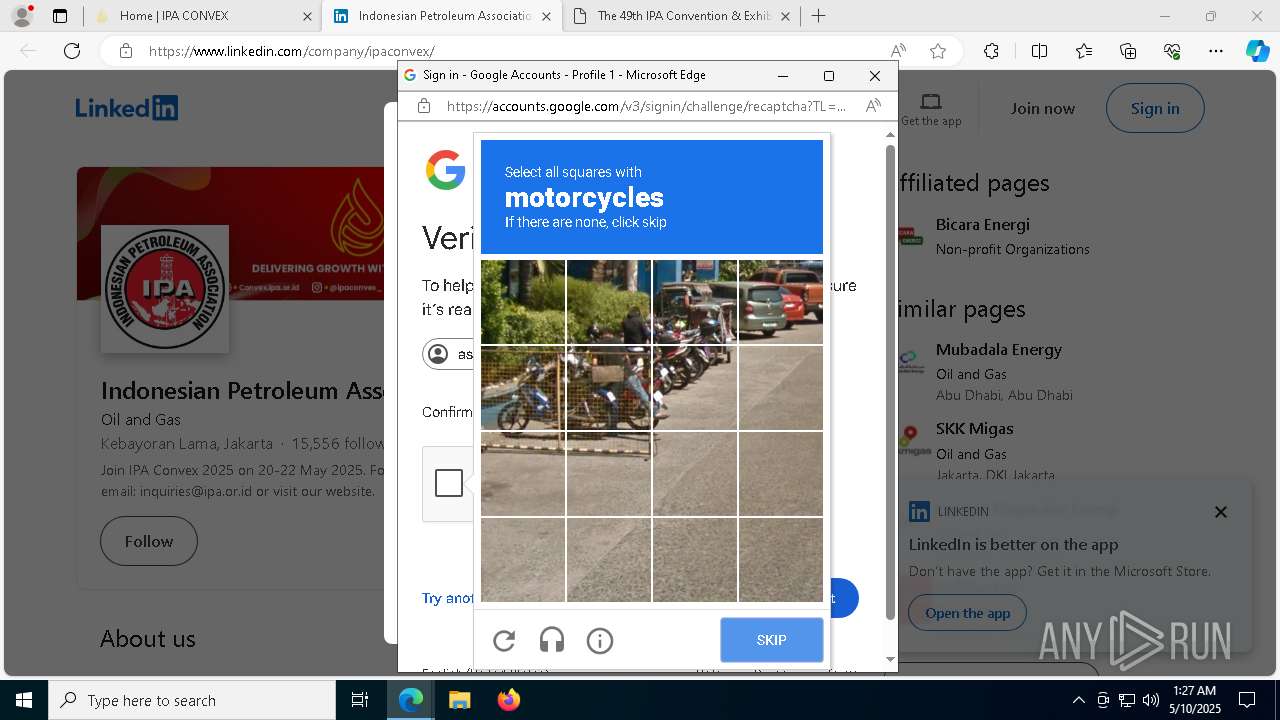1280x720 pixels.
Task: Click the SKIP button in captcha
Action: tap(772, 640)
